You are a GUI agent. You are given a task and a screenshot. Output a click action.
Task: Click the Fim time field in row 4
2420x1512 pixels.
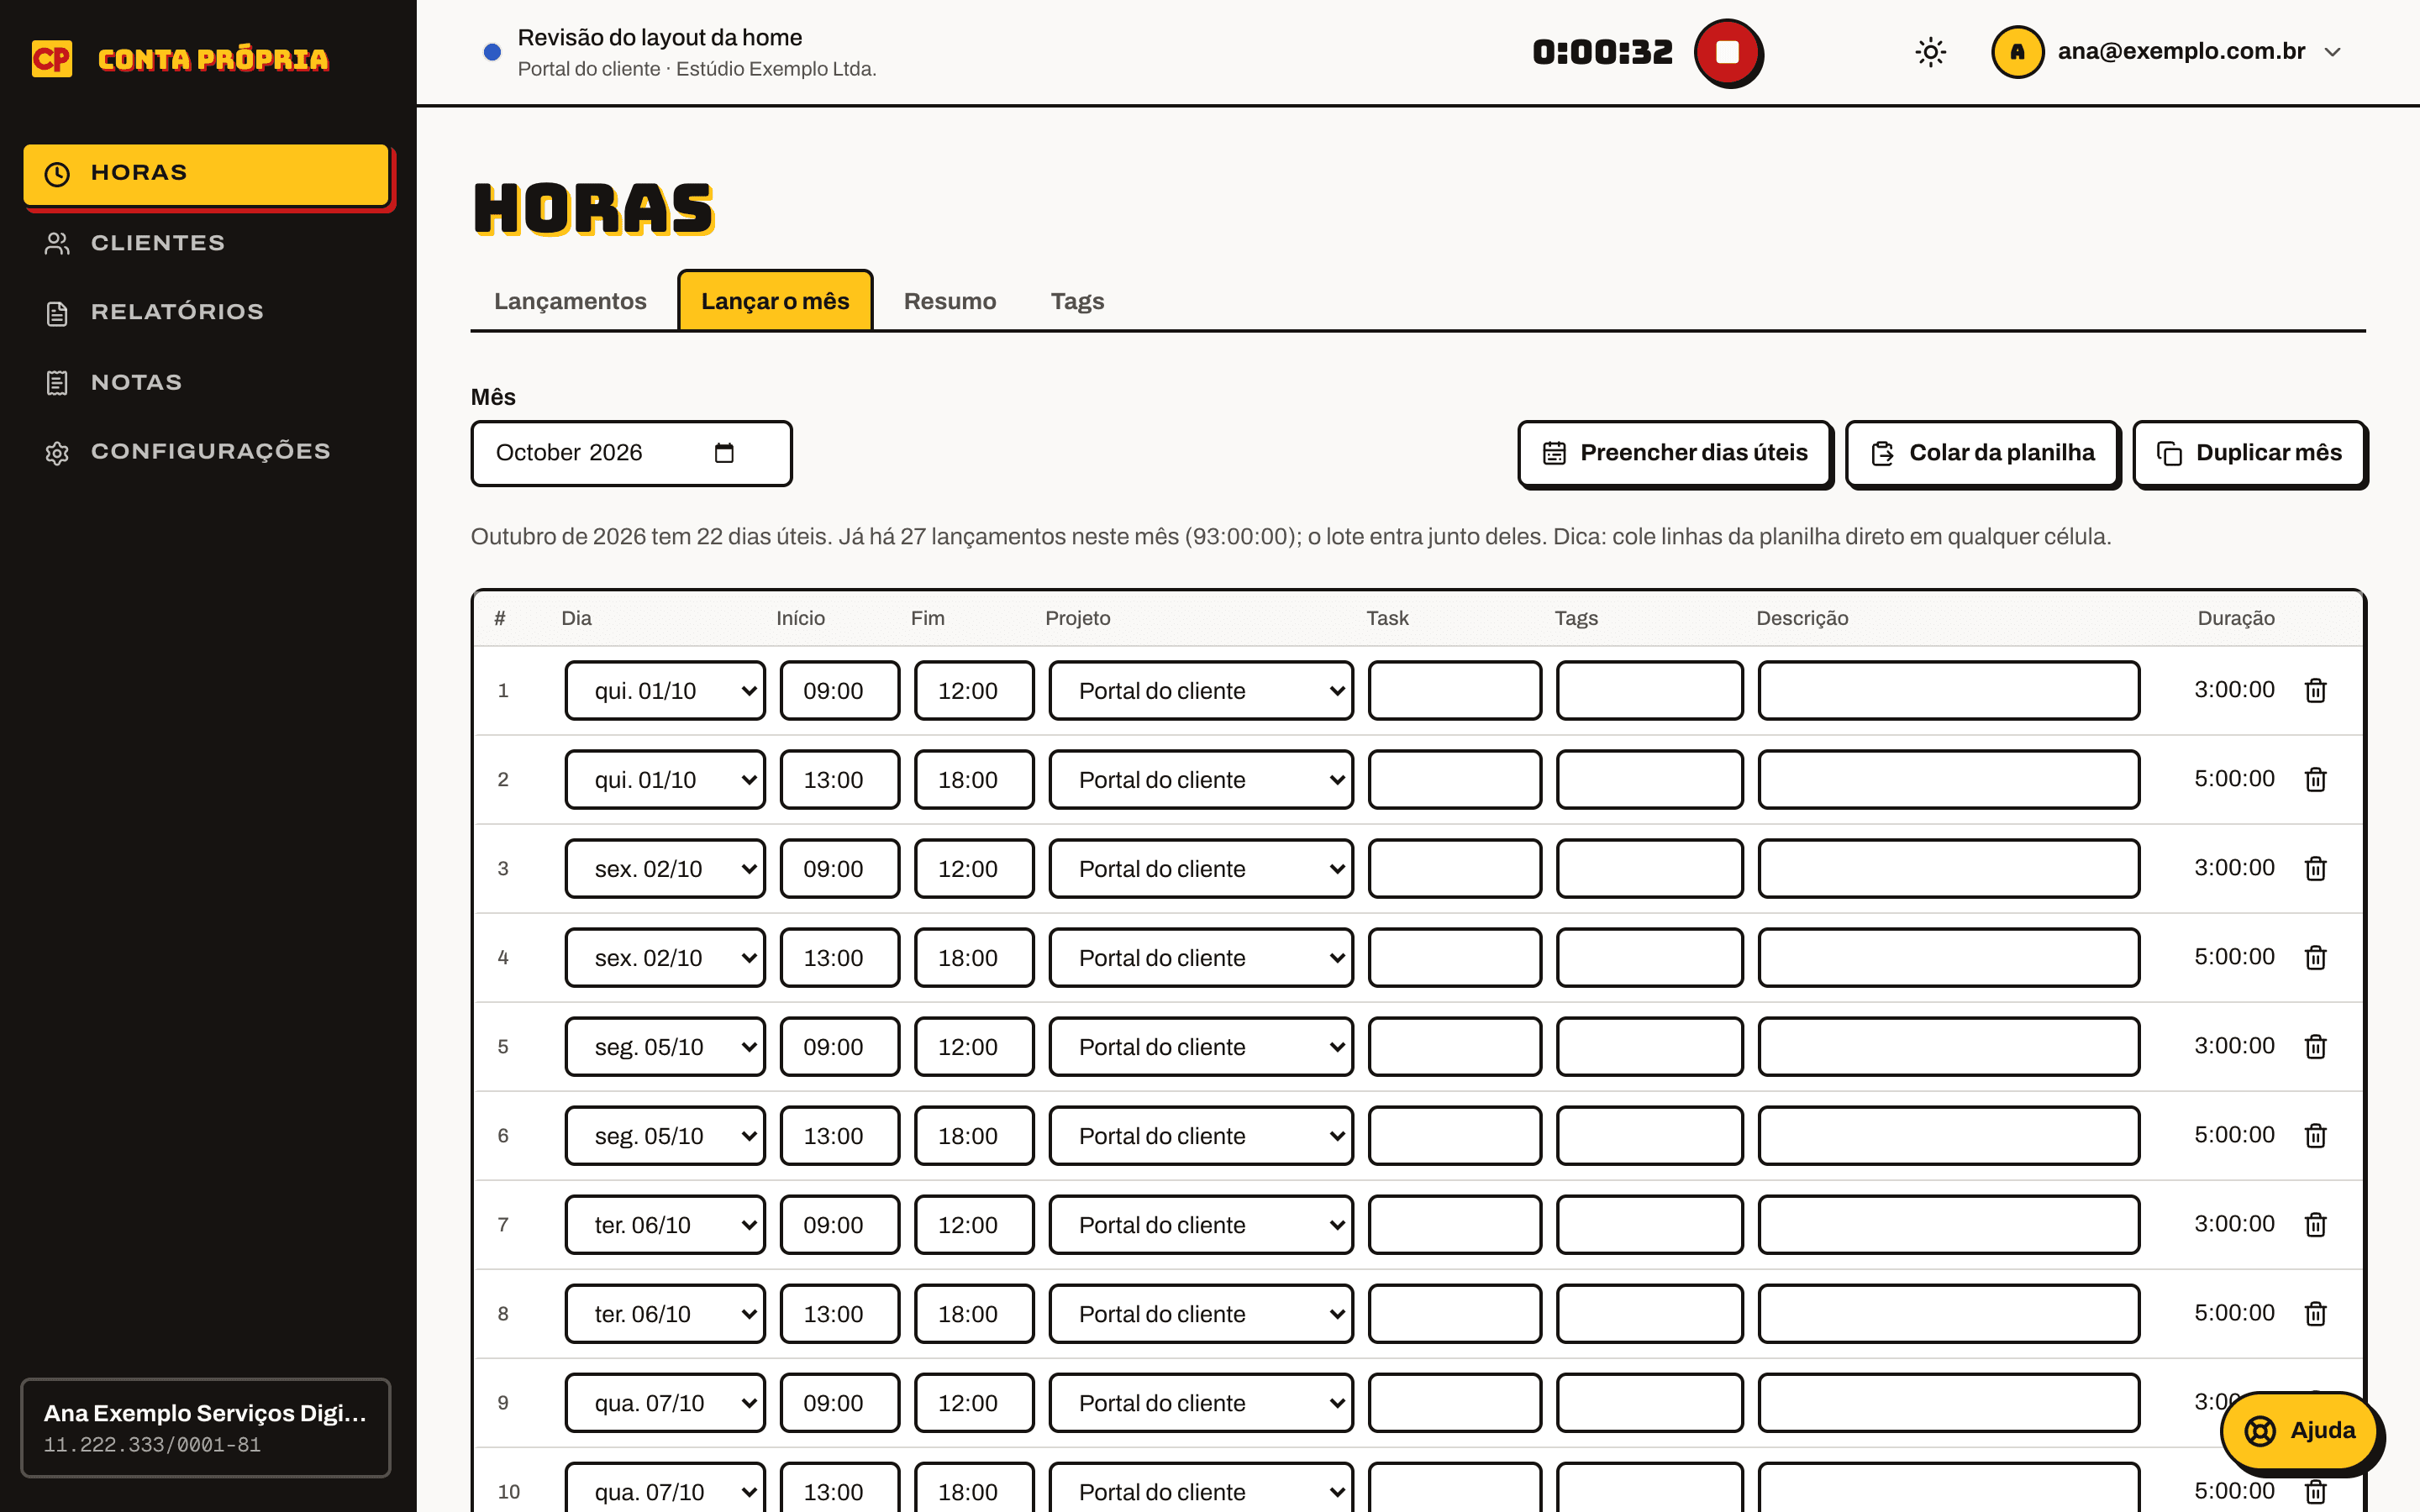pyautogui.click(x=974, y=957)
